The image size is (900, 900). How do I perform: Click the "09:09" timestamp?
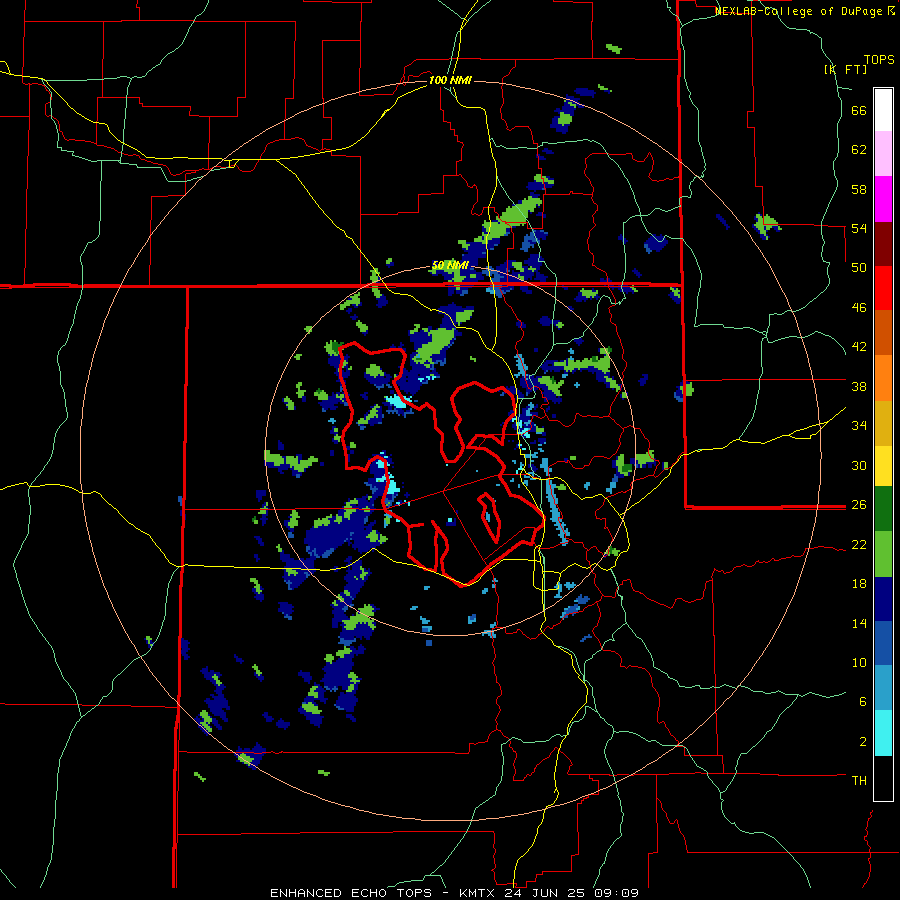click(x=617, y=893)
